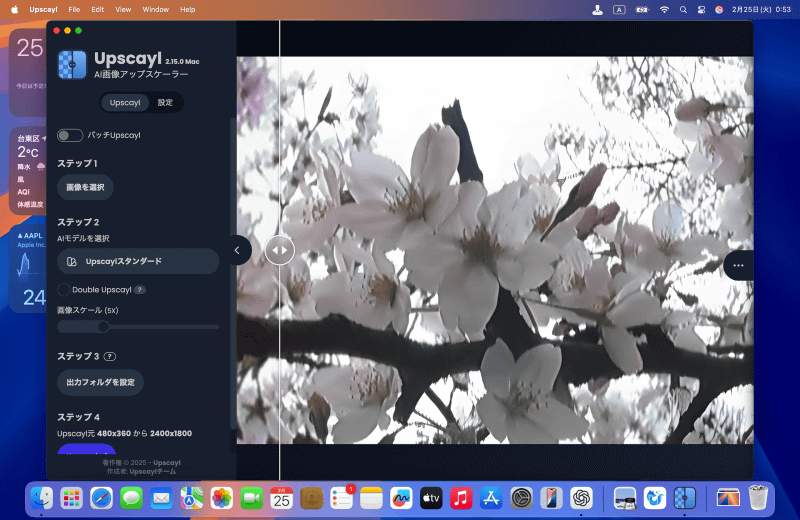The width and height of the screenshot is (800, 520).
Task: Open the image stack folder in the Dock
Action: (x=728, y=498)
